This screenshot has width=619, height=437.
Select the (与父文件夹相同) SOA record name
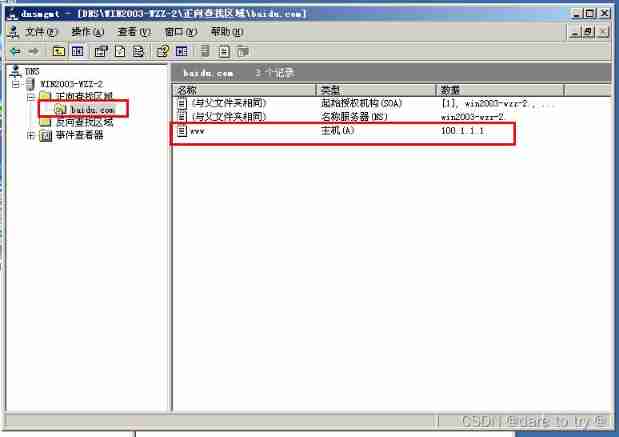point(229,103)
